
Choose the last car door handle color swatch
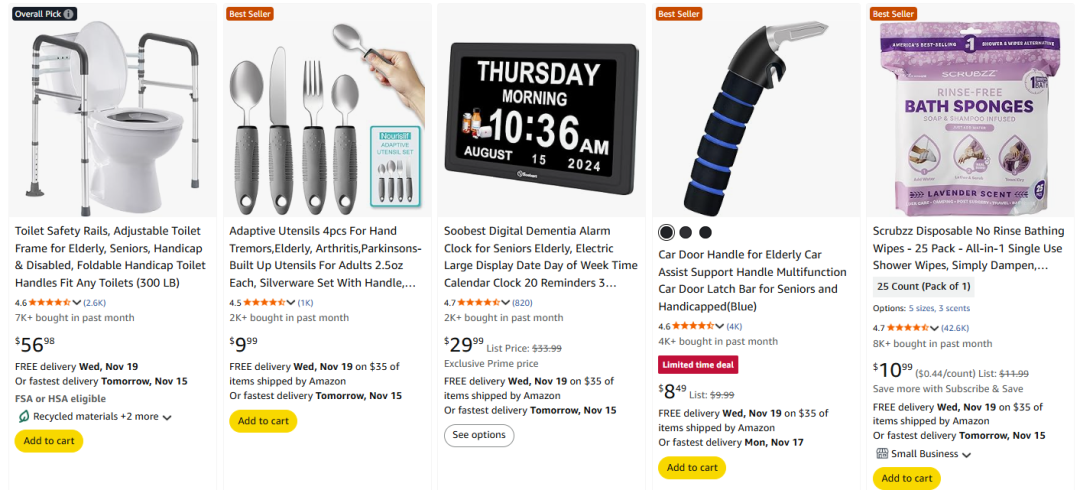705,232
